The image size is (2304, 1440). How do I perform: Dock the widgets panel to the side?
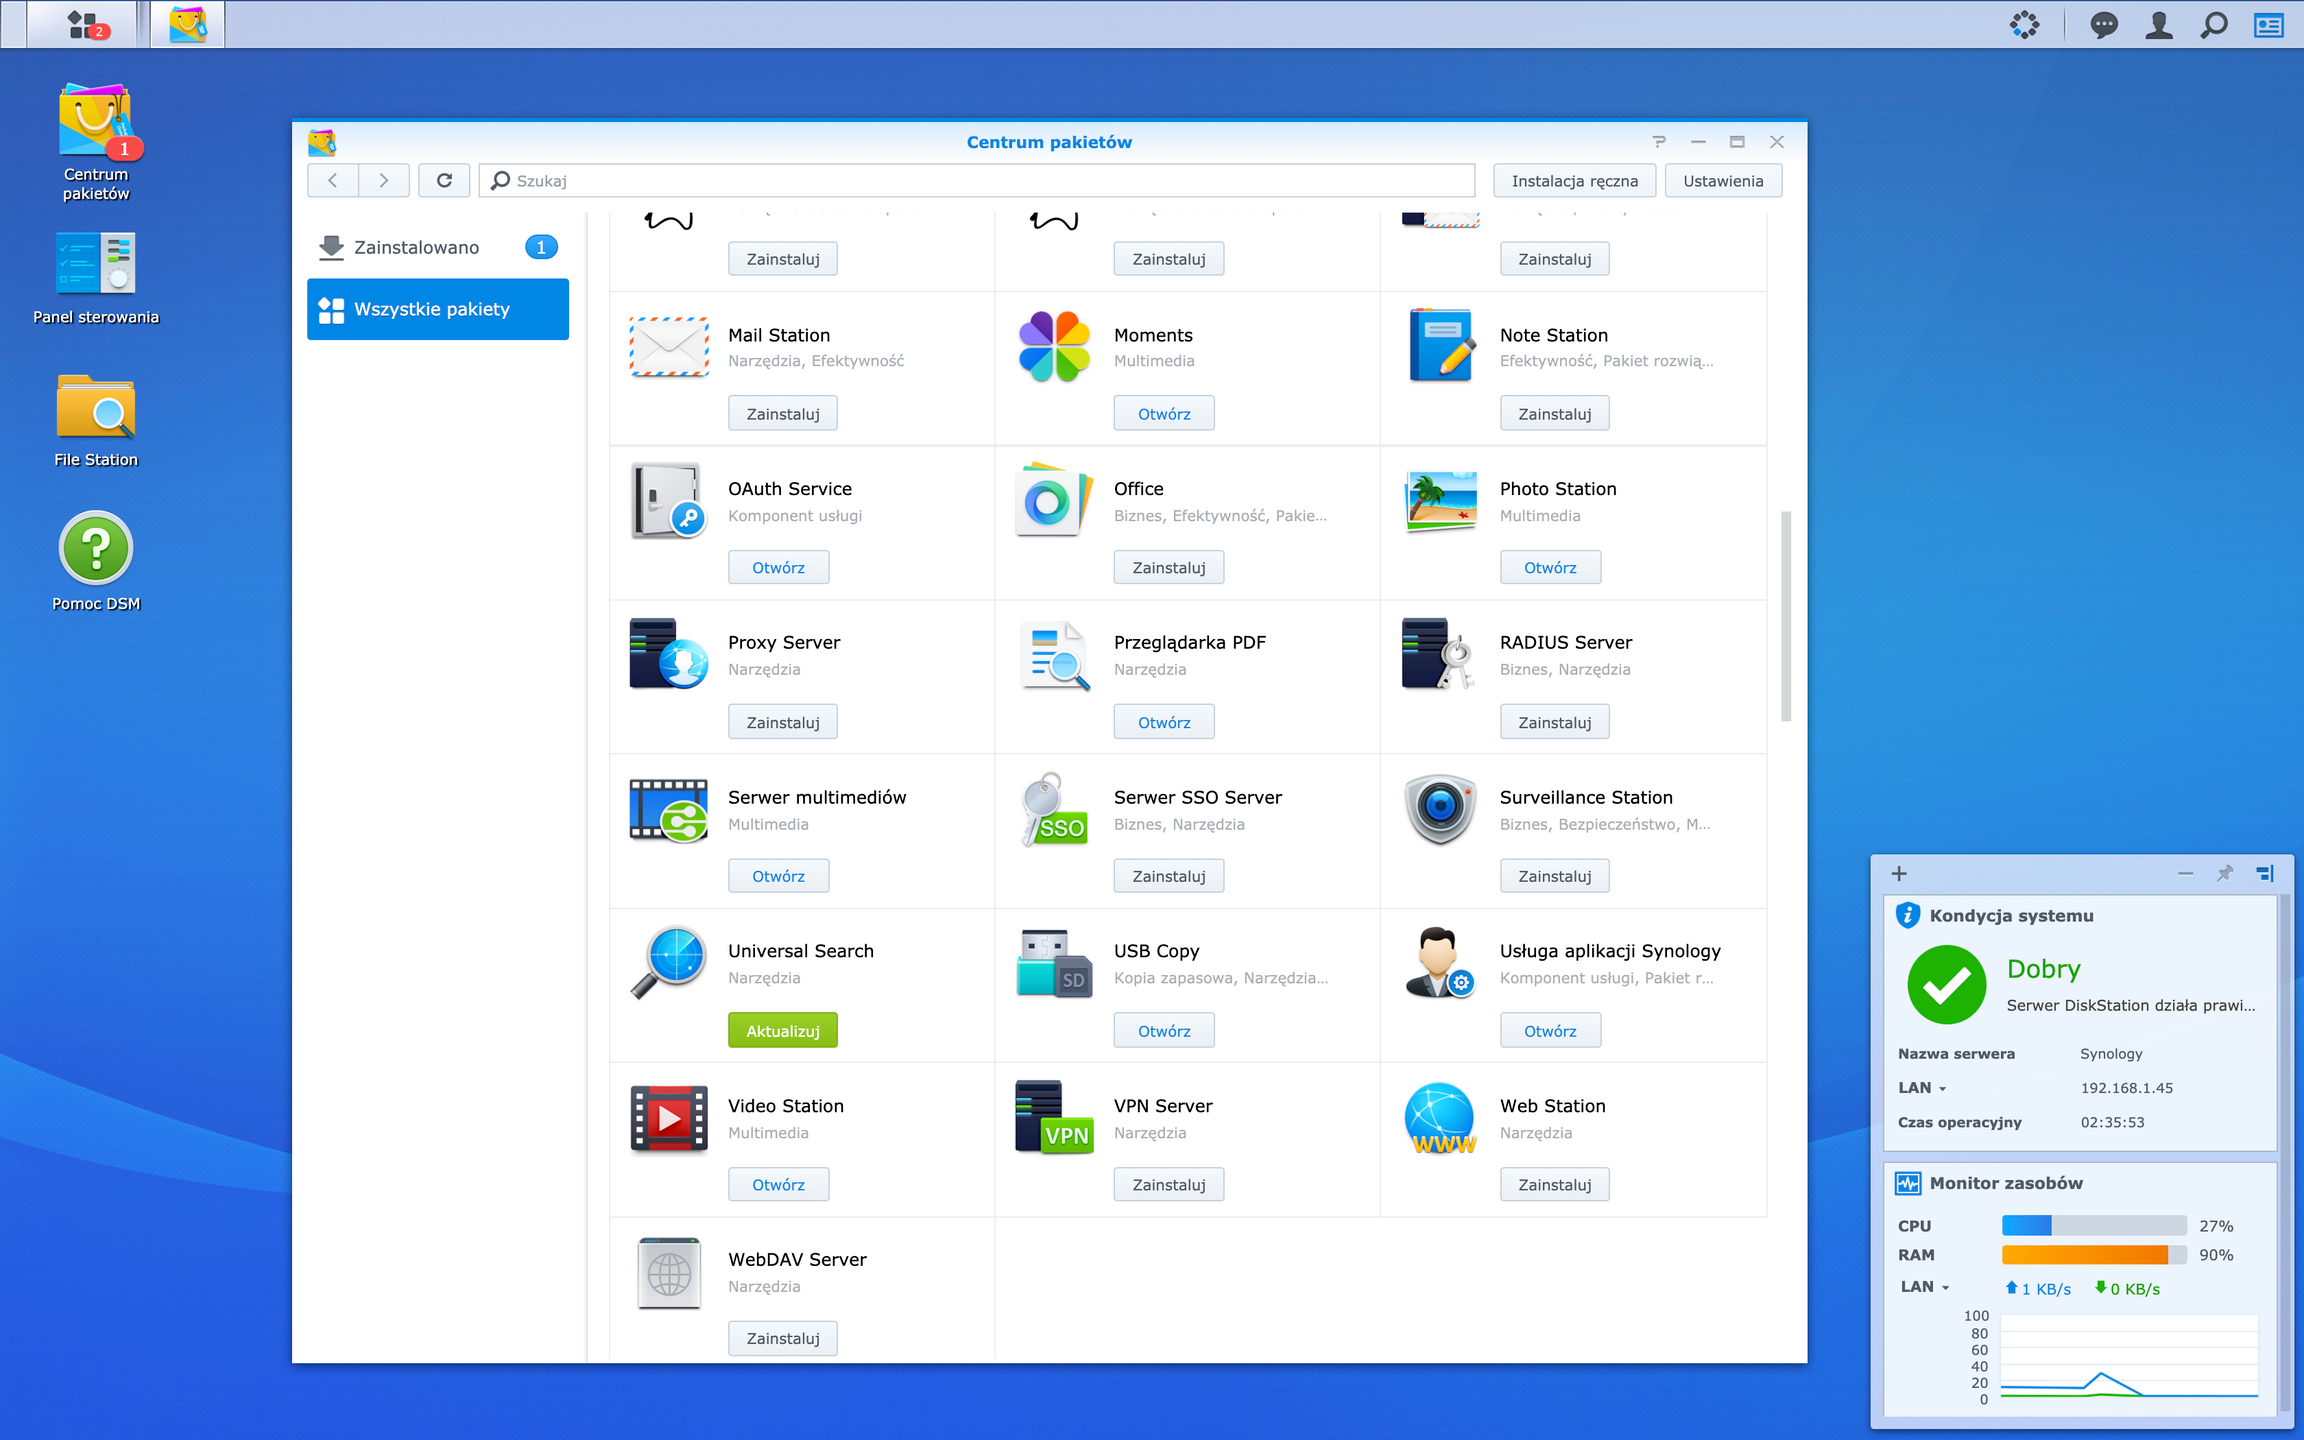[2265, 874]
